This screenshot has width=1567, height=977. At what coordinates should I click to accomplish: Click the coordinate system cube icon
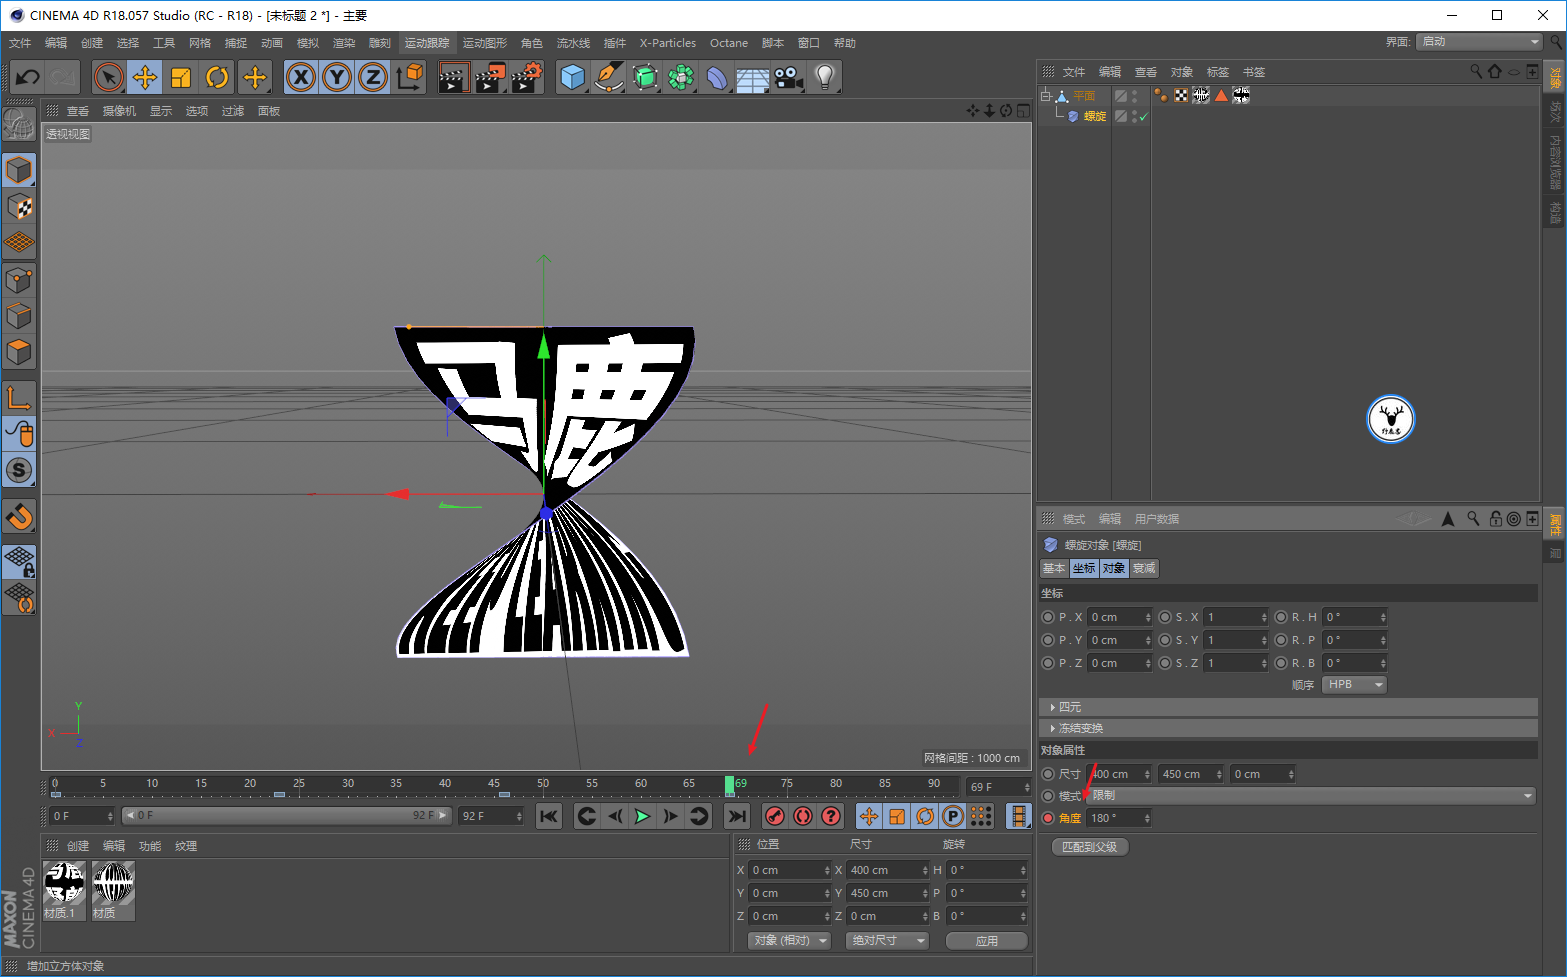409,77
